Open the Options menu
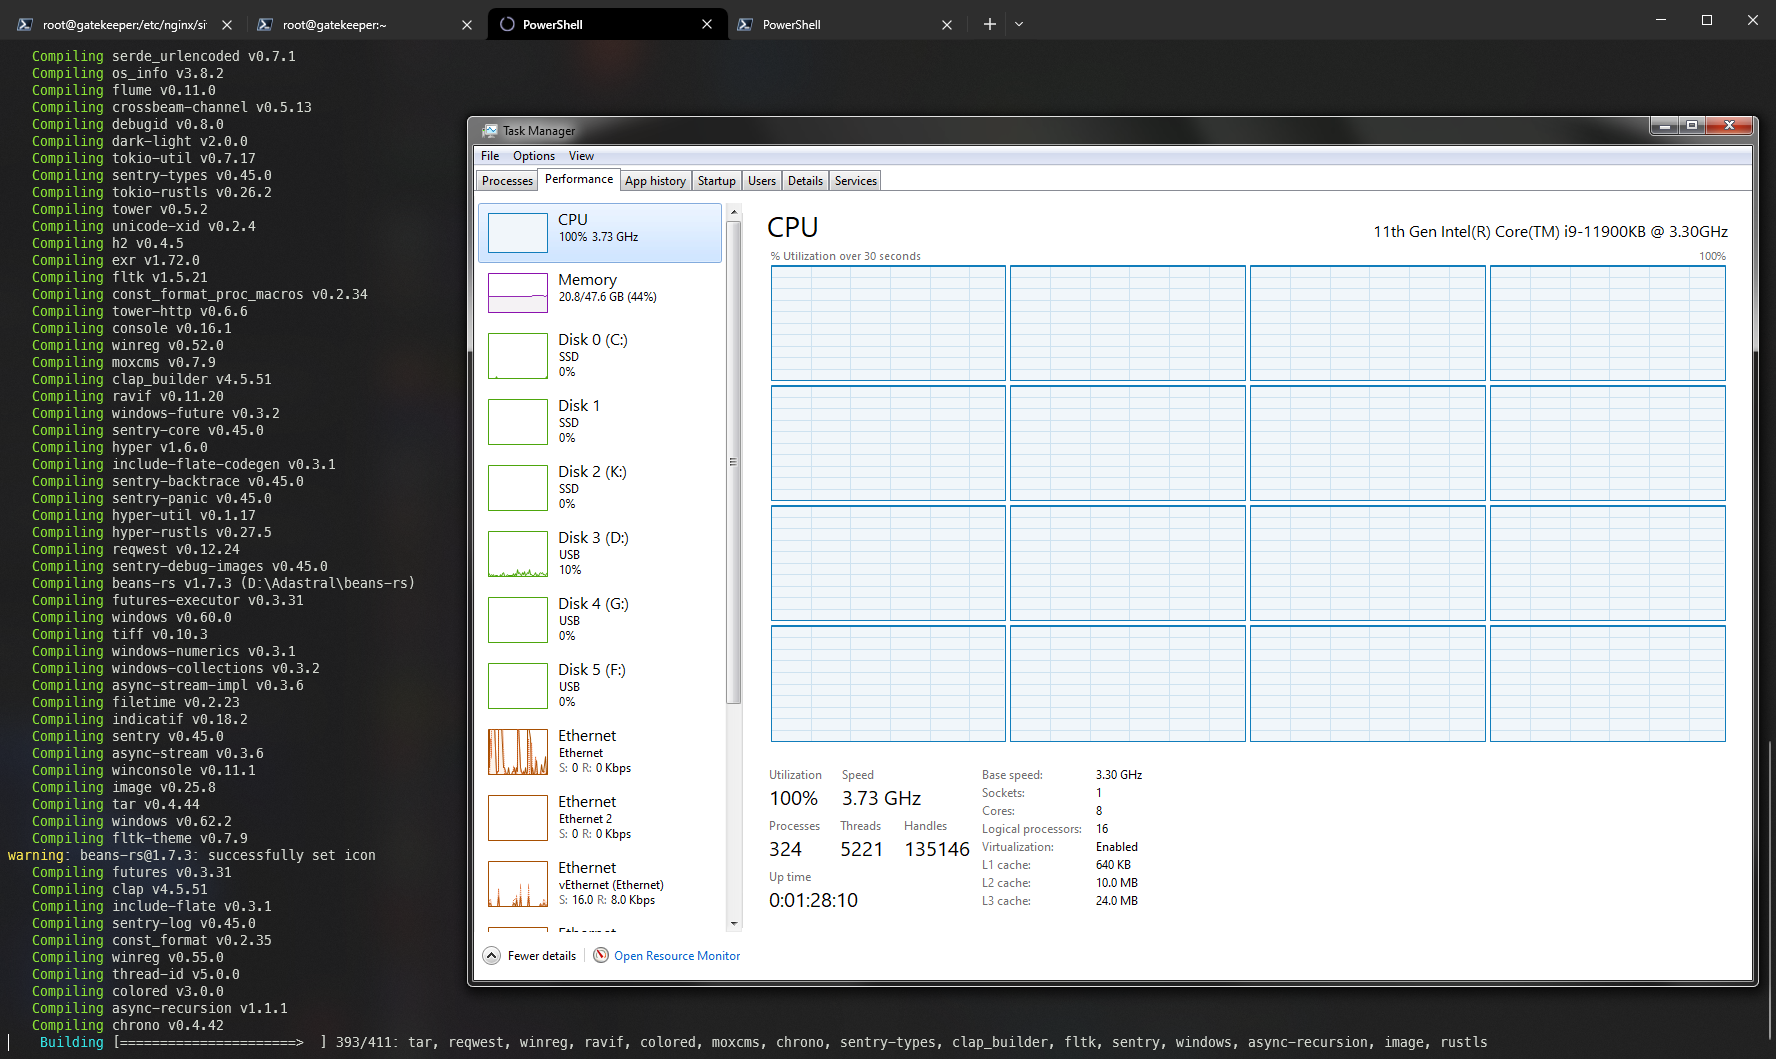Image resolution: width=1776 pixels, height=1059 pixels. (x=533, y=156)
